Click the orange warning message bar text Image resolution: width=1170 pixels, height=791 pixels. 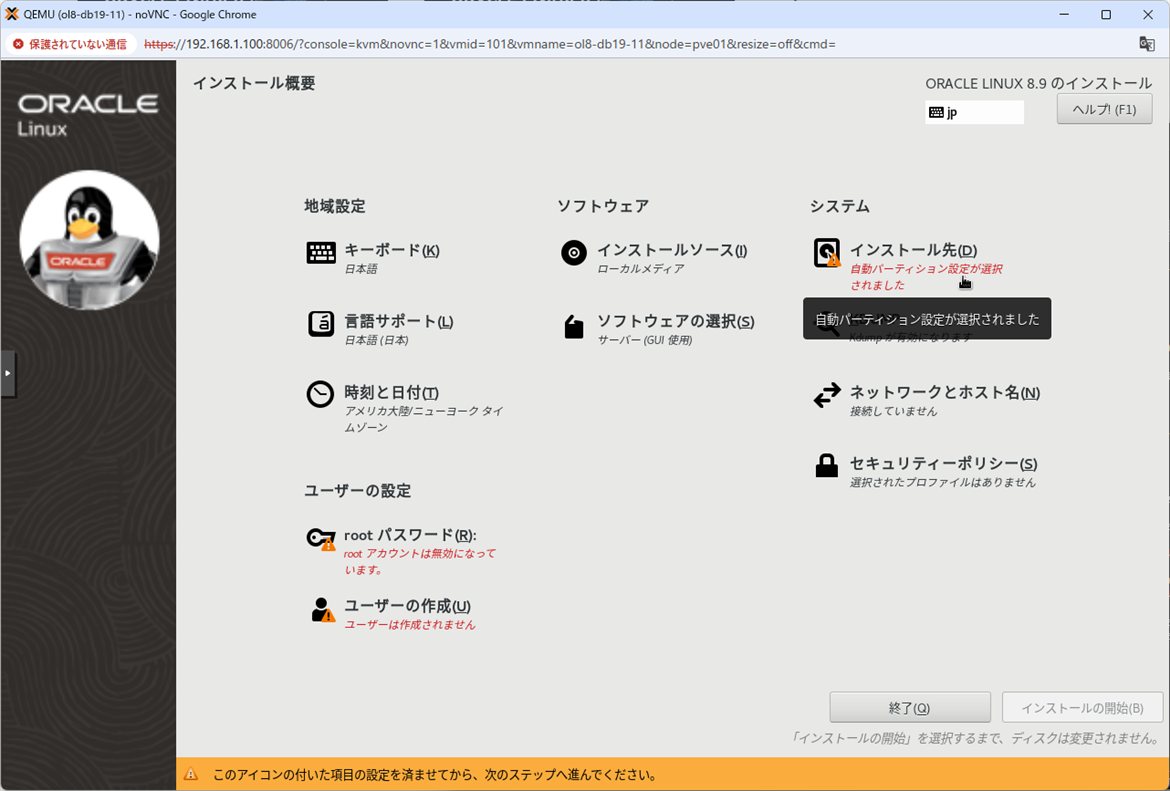(x=435, y=775)
